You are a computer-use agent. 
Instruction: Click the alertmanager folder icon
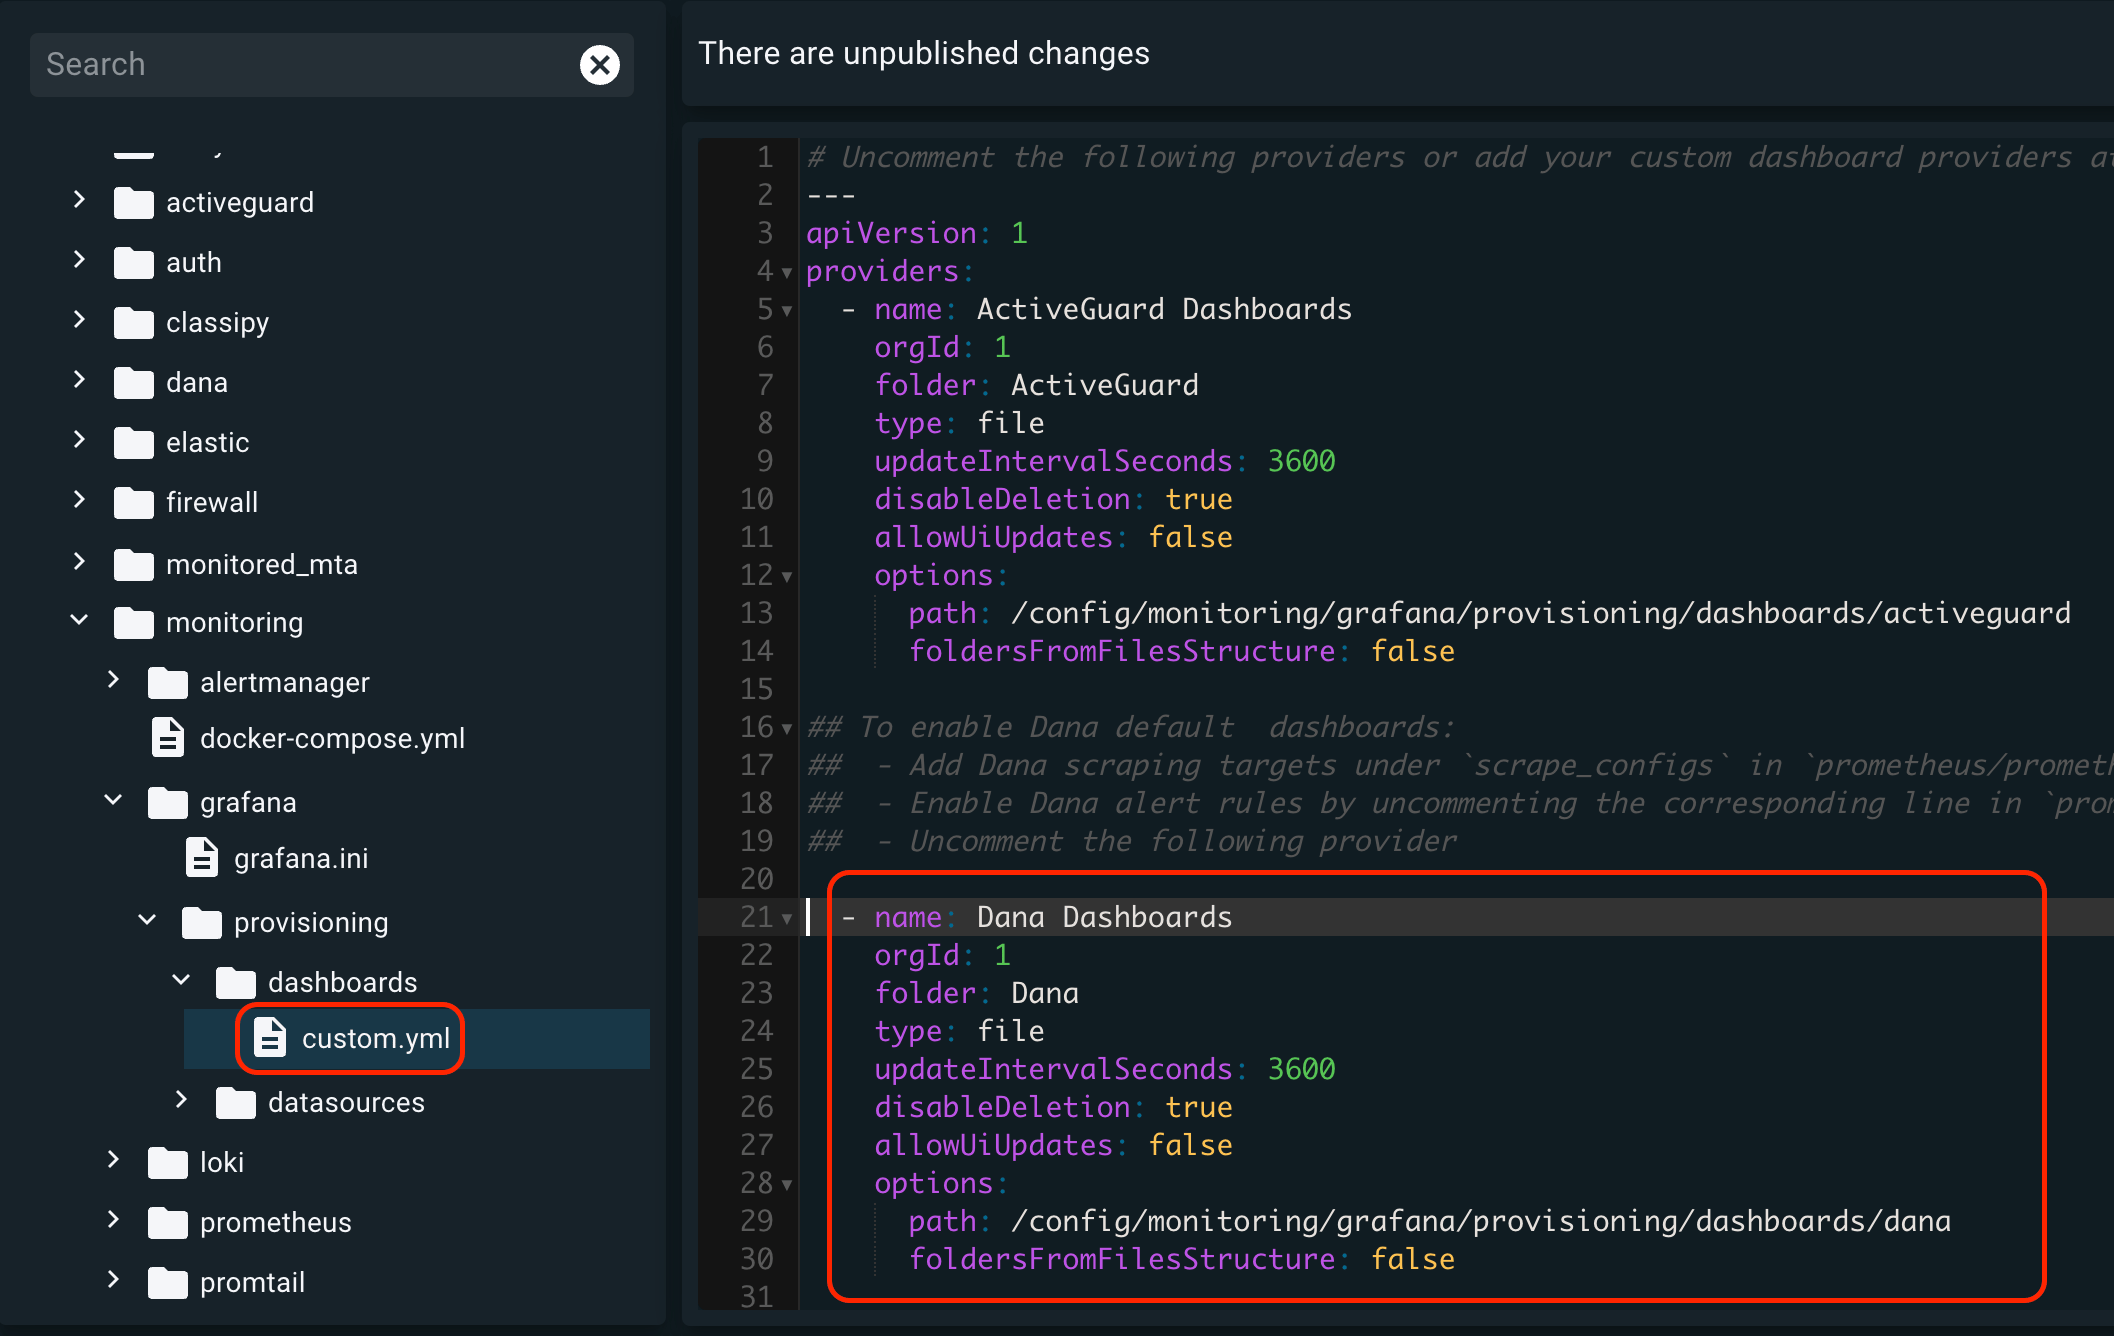[x=168, y=683]
